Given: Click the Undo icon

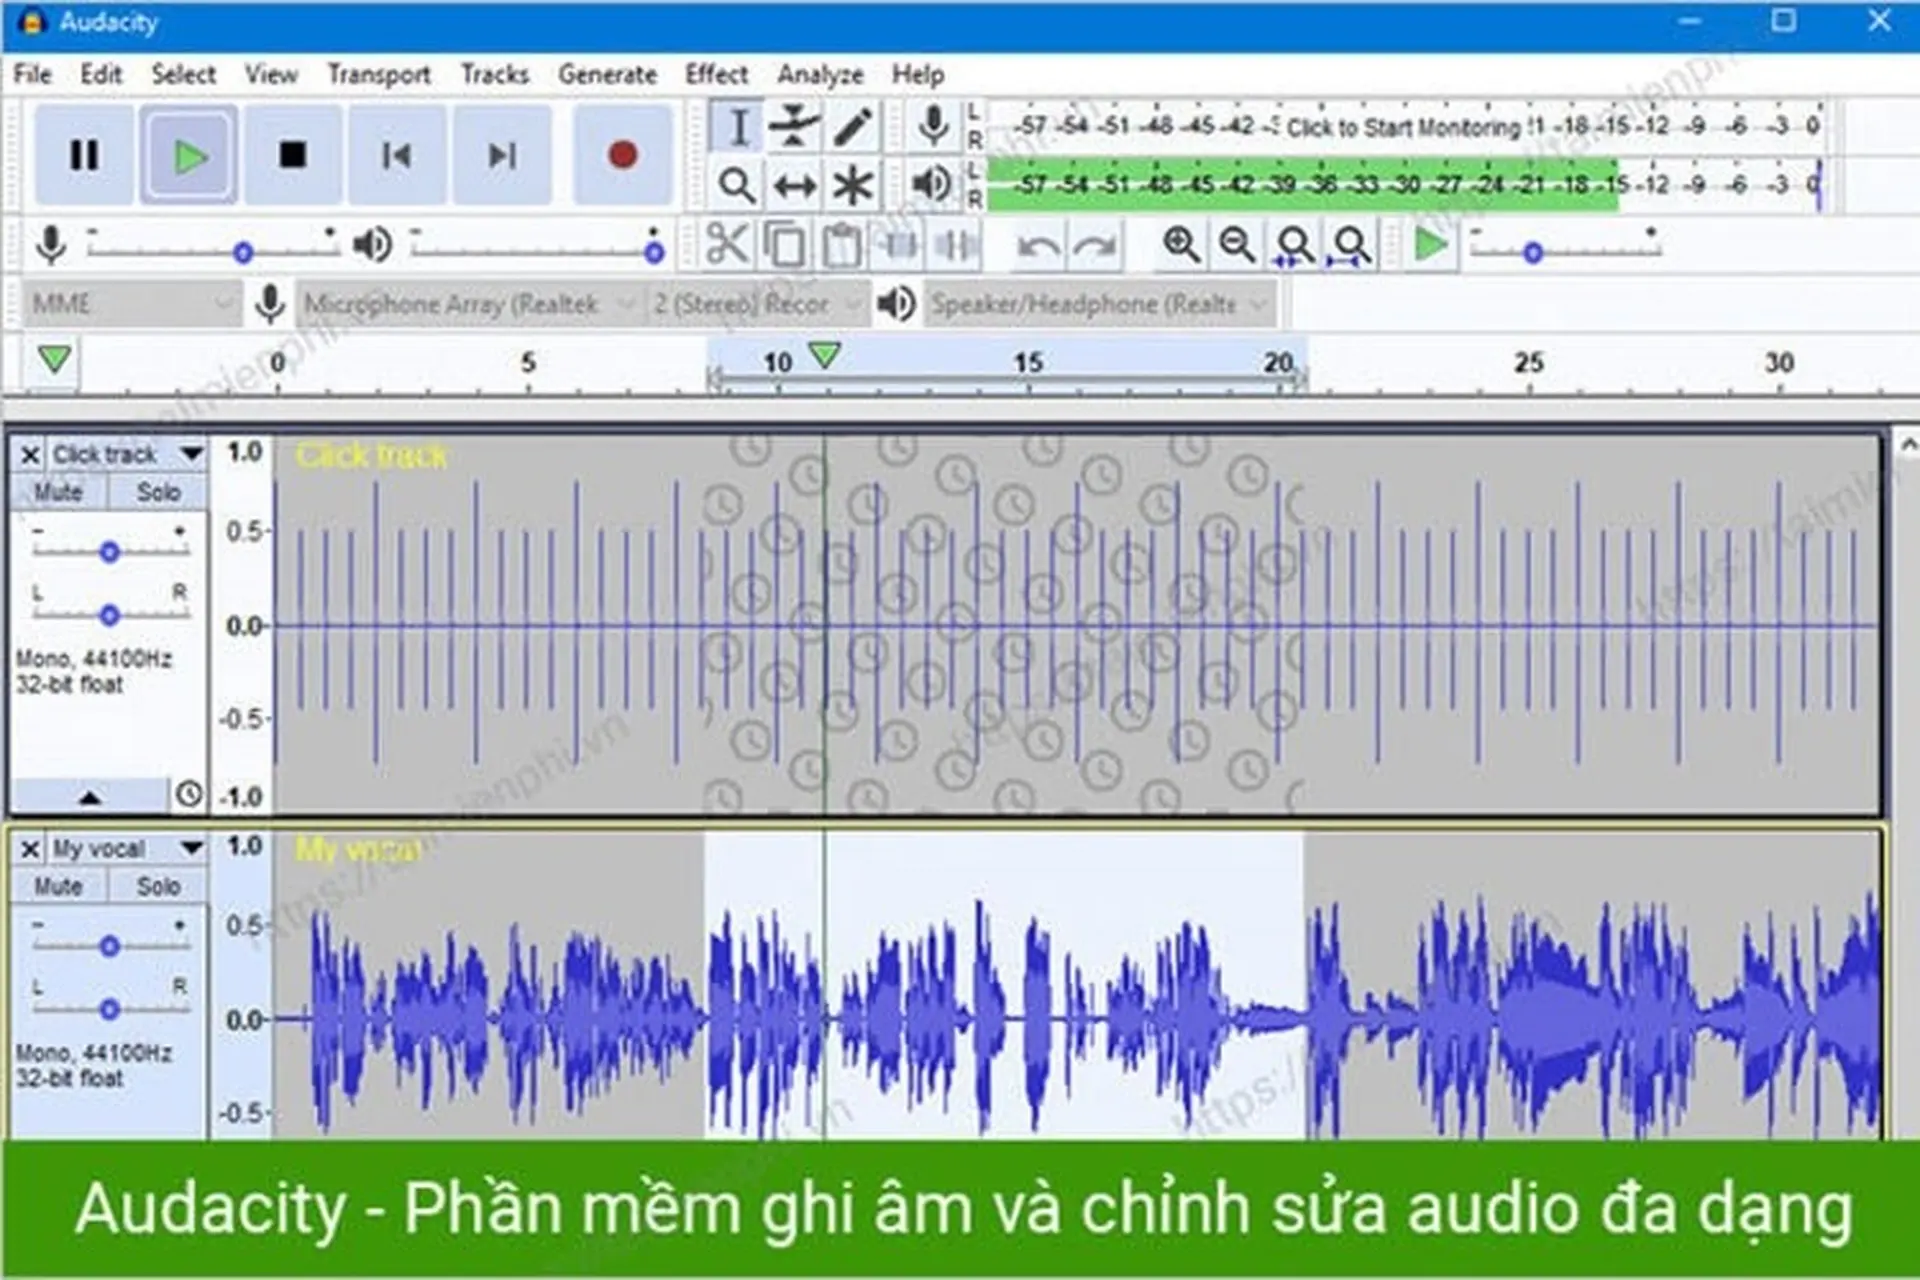Looking at the screenshot, I should coord(1038,243).
